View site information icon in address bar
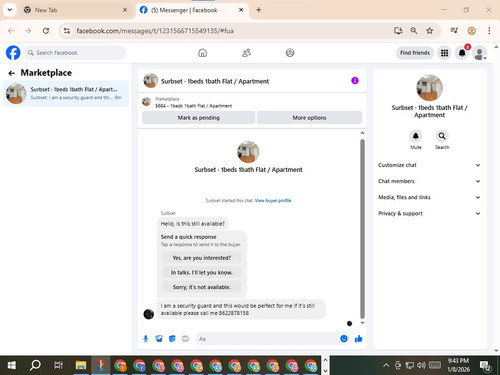 click(x=67, y=31)
